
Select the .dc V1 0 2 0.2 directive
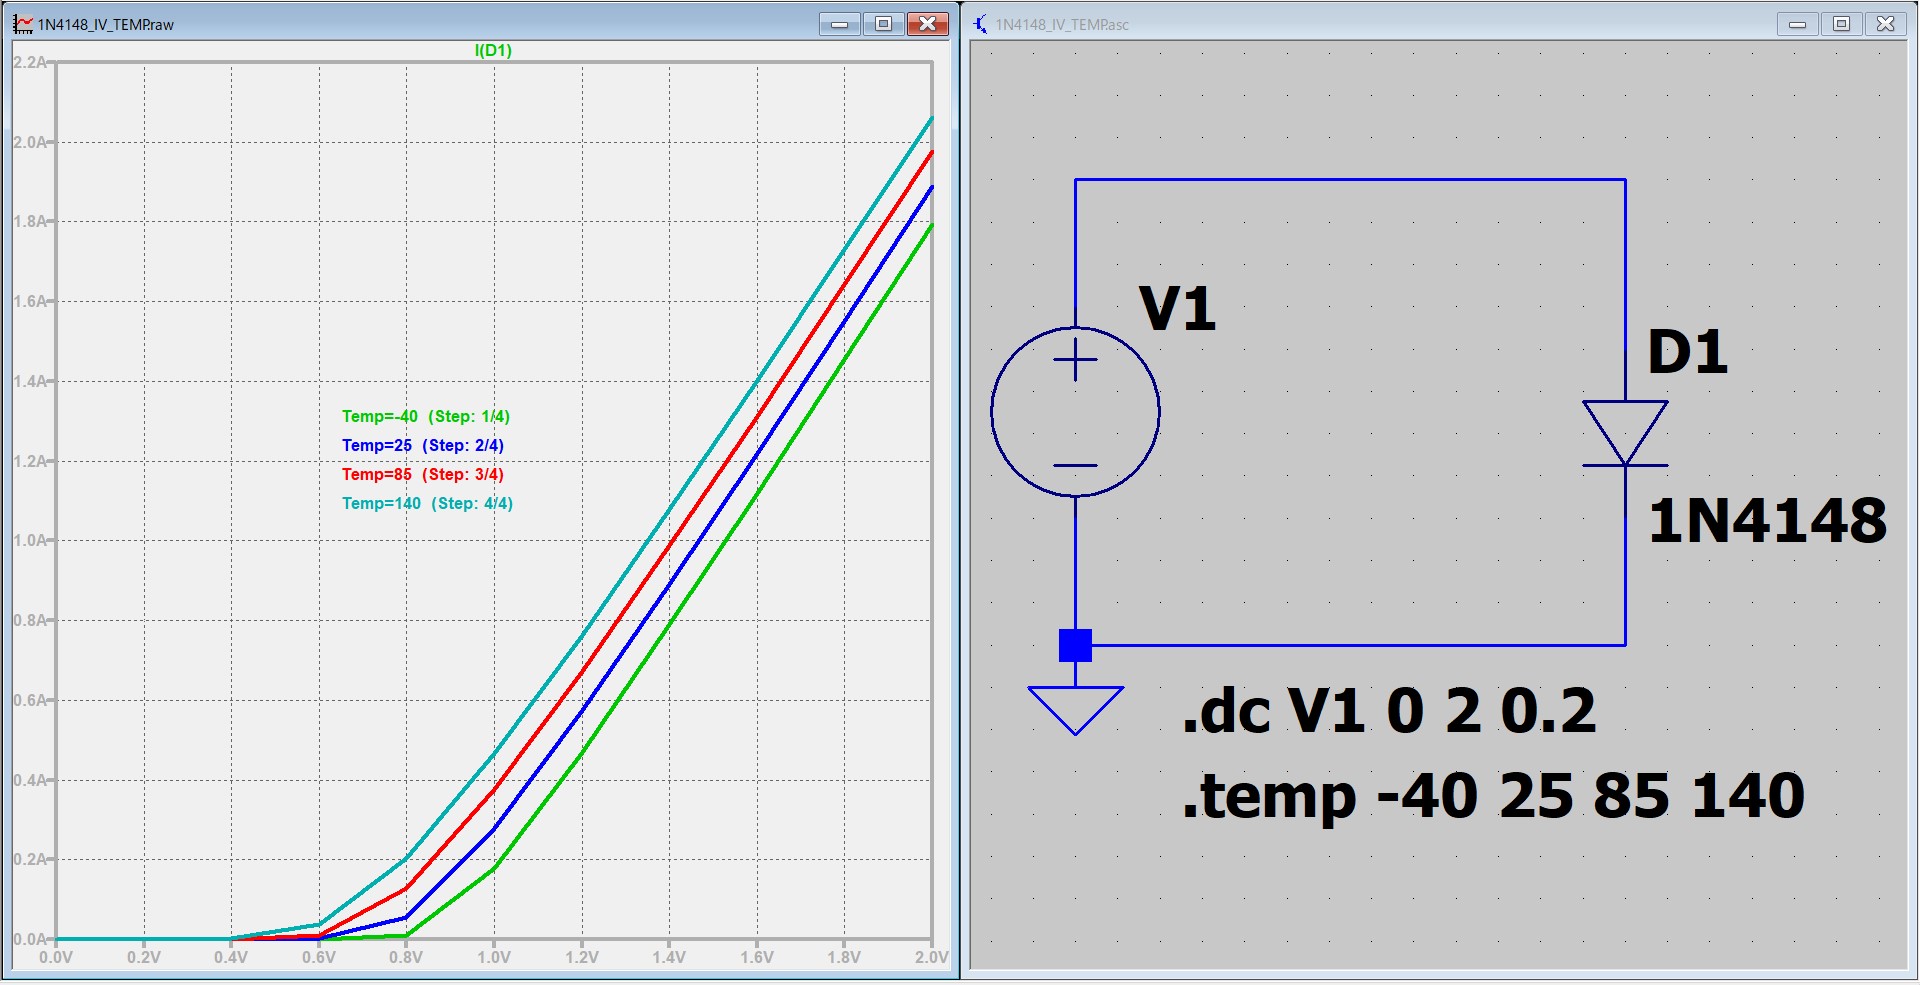click(1388, 711)
